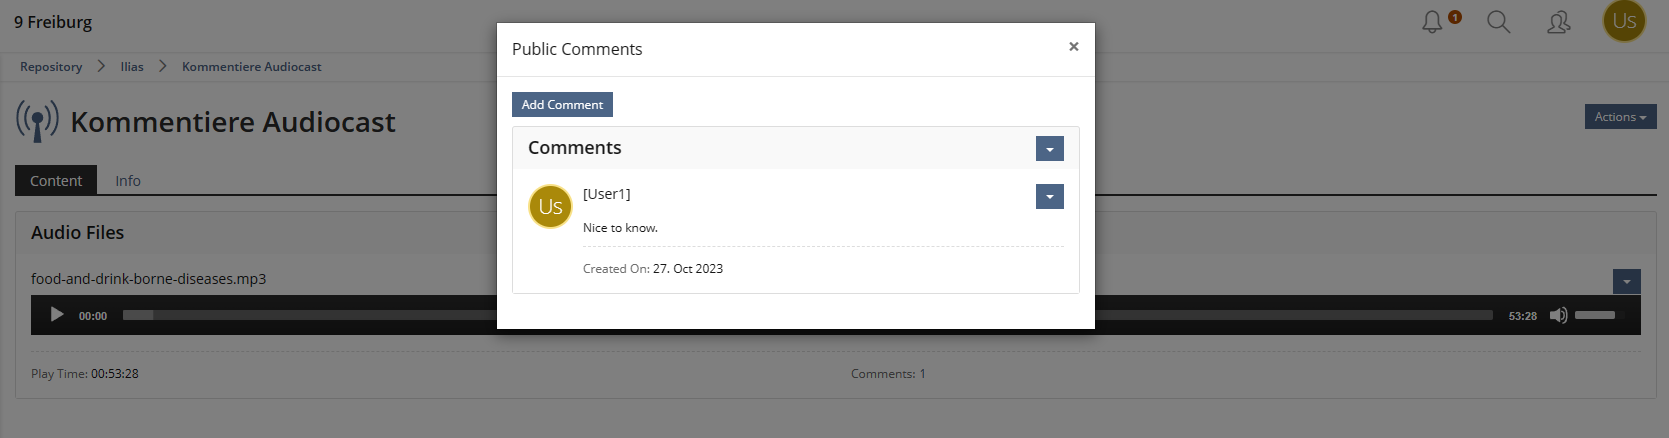Open the Actions dropdown menu

pos(1620,117)
